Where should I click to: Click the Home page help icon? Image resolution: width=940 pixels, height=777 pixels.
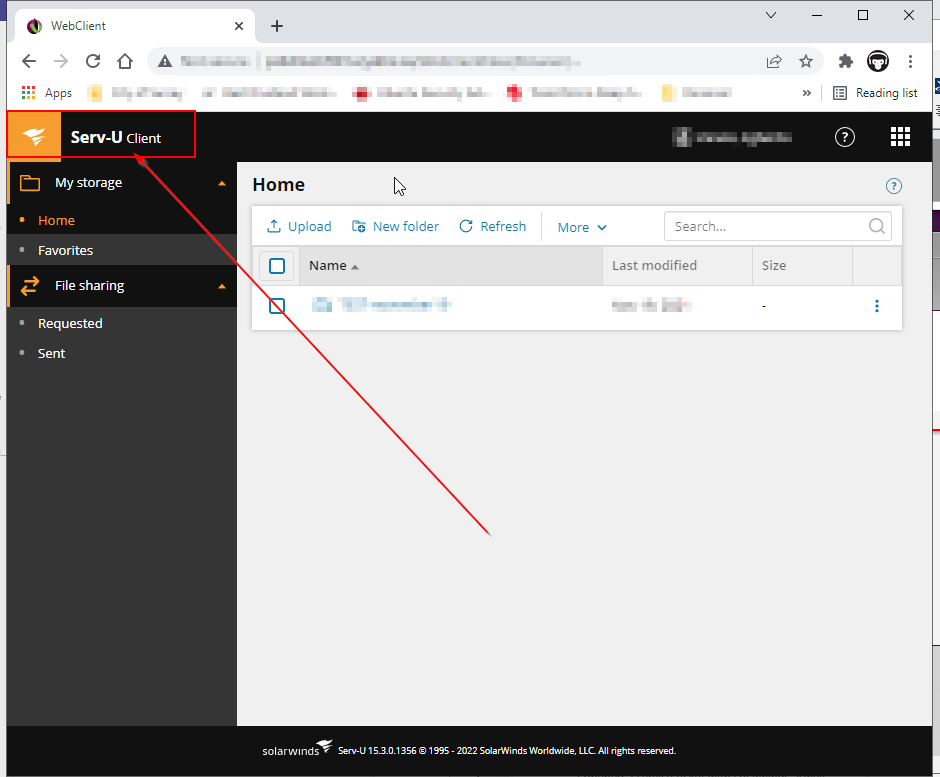pos(893,186)
